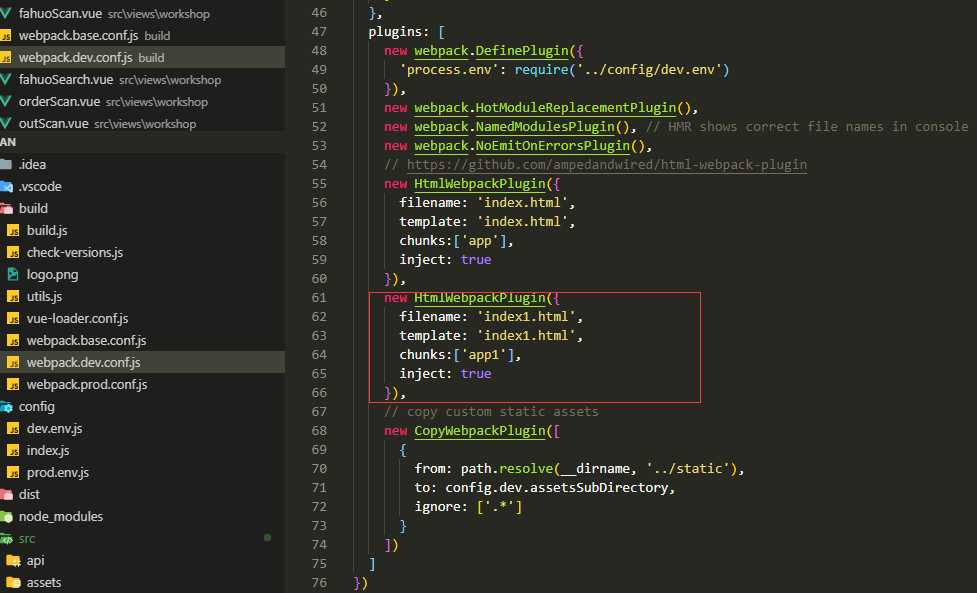Click the folder icon beside assets
The width and height of the screenshot is (977, 593).
coord(13,582)
